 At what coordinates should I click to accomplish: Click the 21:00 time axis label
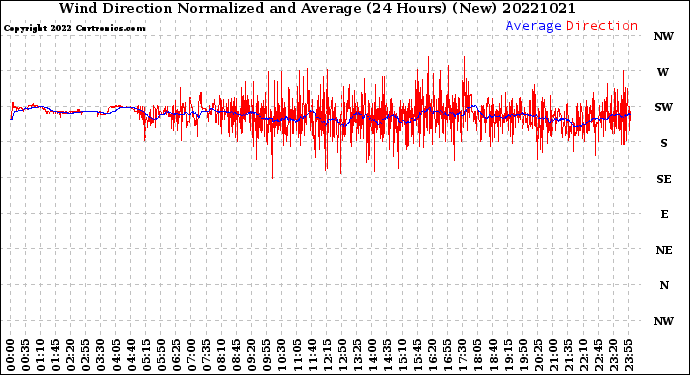coord(553,355)
